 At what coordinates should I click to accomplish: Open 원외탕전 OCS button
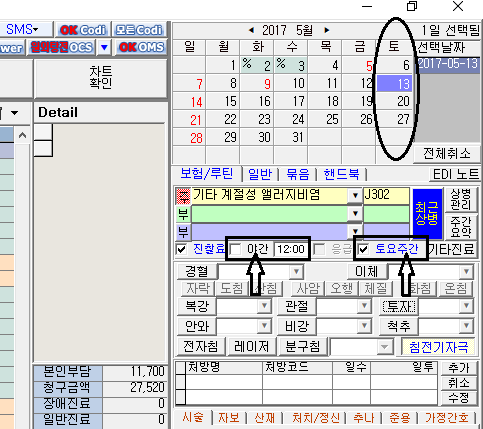click(x=61, y=47)
